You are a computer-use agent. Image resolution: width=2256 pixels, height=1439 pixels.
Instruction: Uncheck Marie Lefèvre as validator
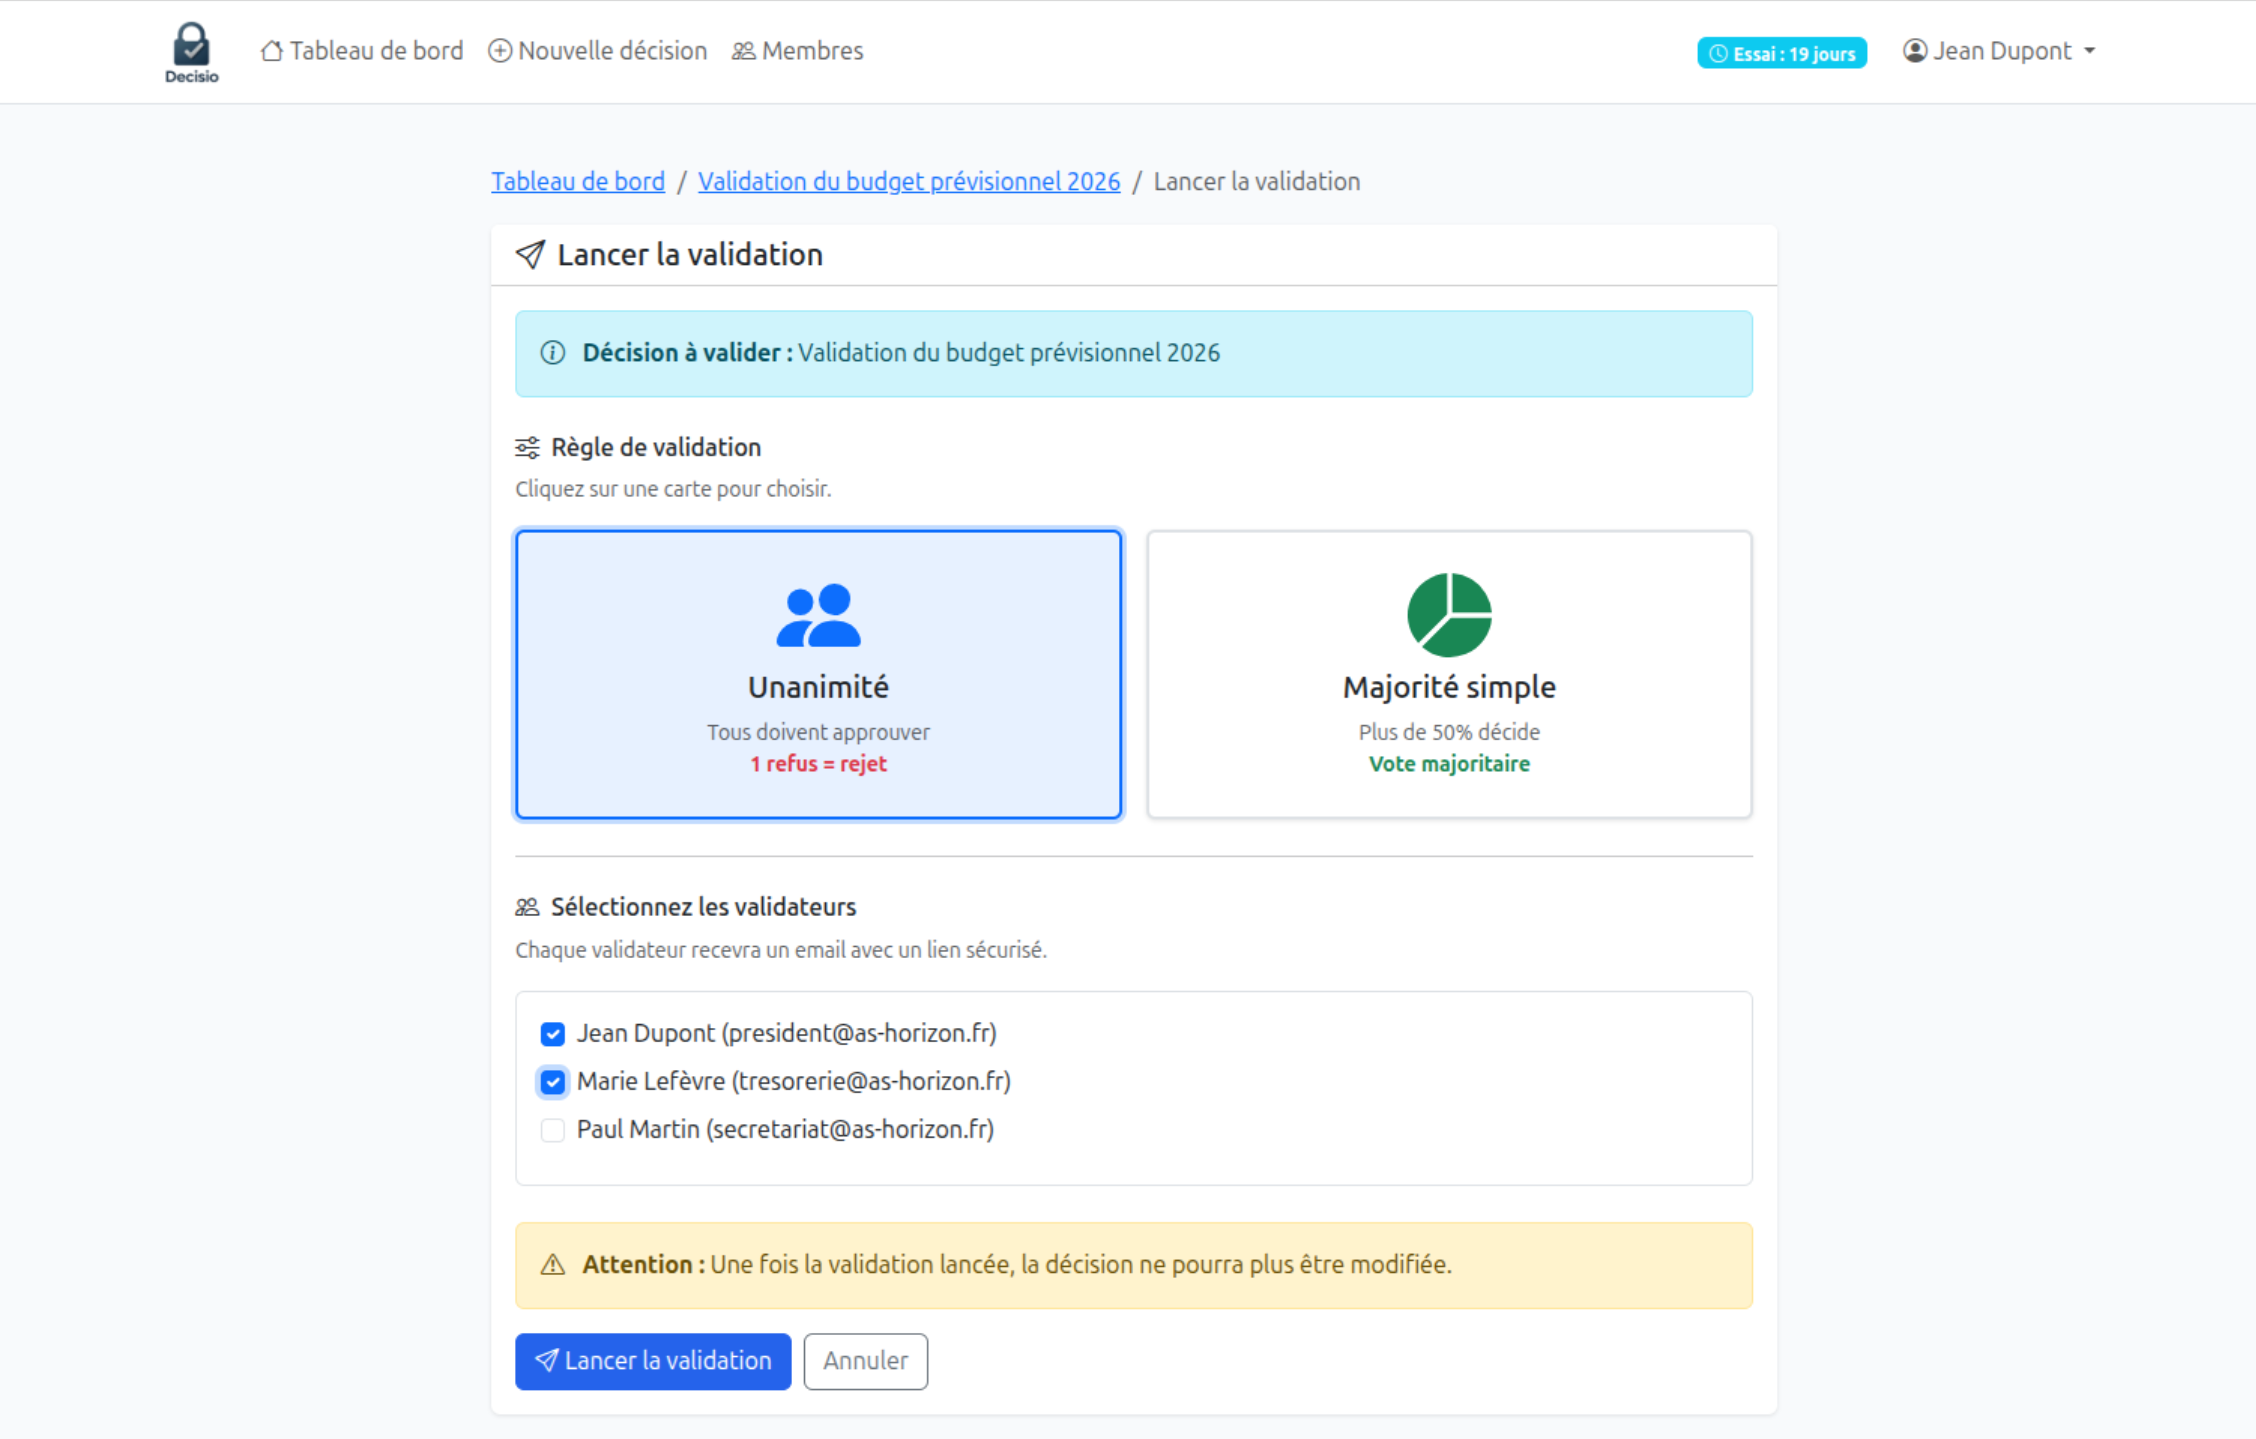(552, 1081)
